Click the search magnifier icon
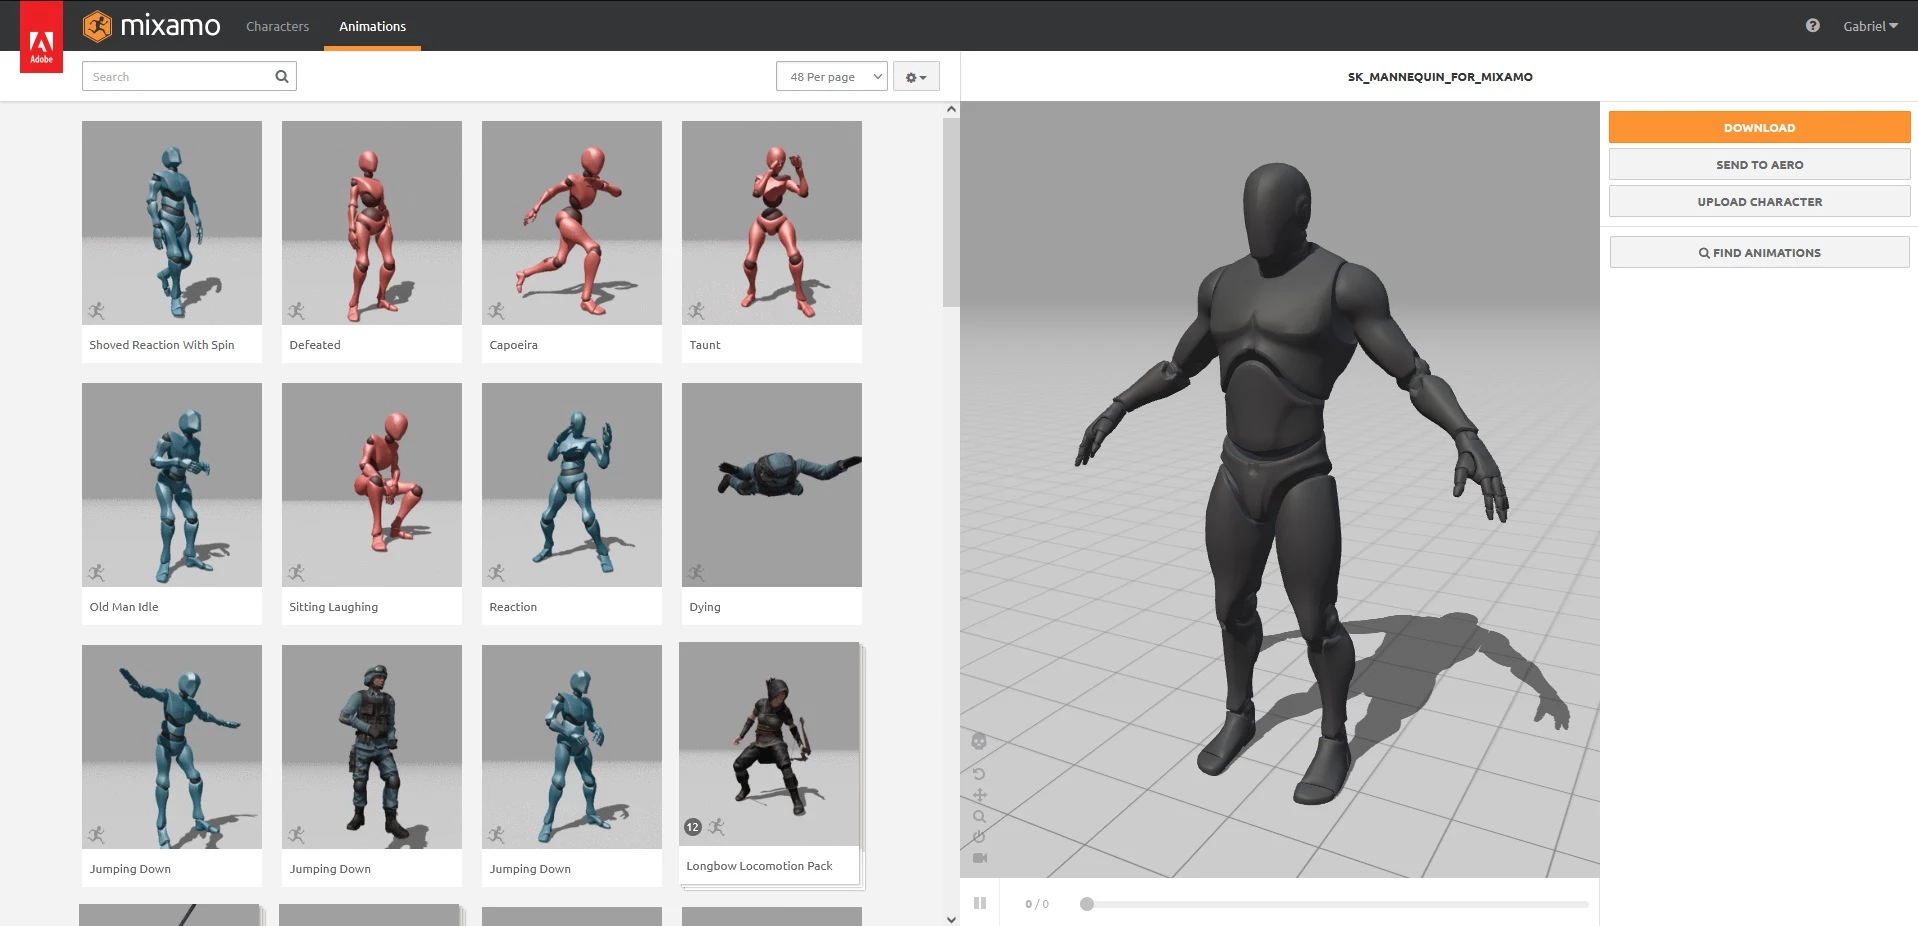This screenshot has height=926, width=1918. click(282, 76)
